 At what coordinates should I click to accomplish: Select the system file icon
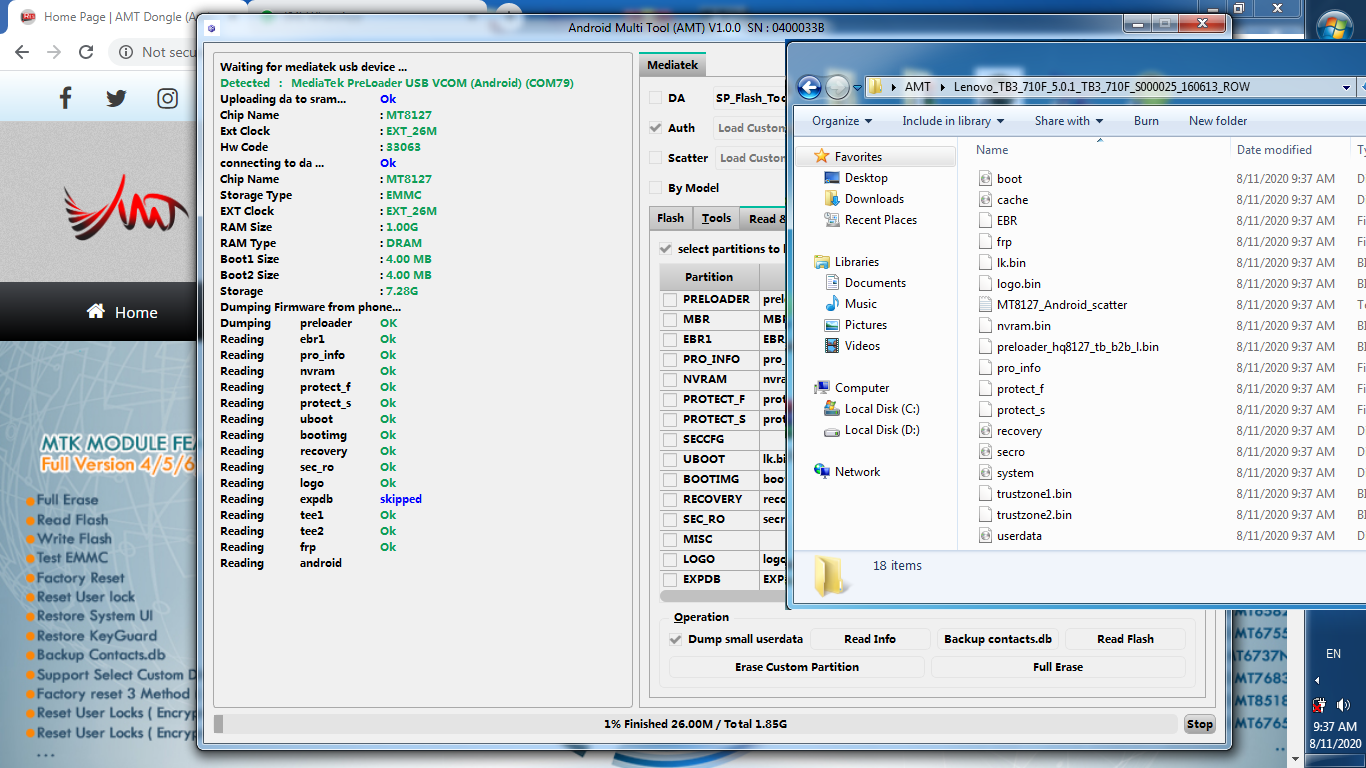pyautogui.click(x=985, y=473)
